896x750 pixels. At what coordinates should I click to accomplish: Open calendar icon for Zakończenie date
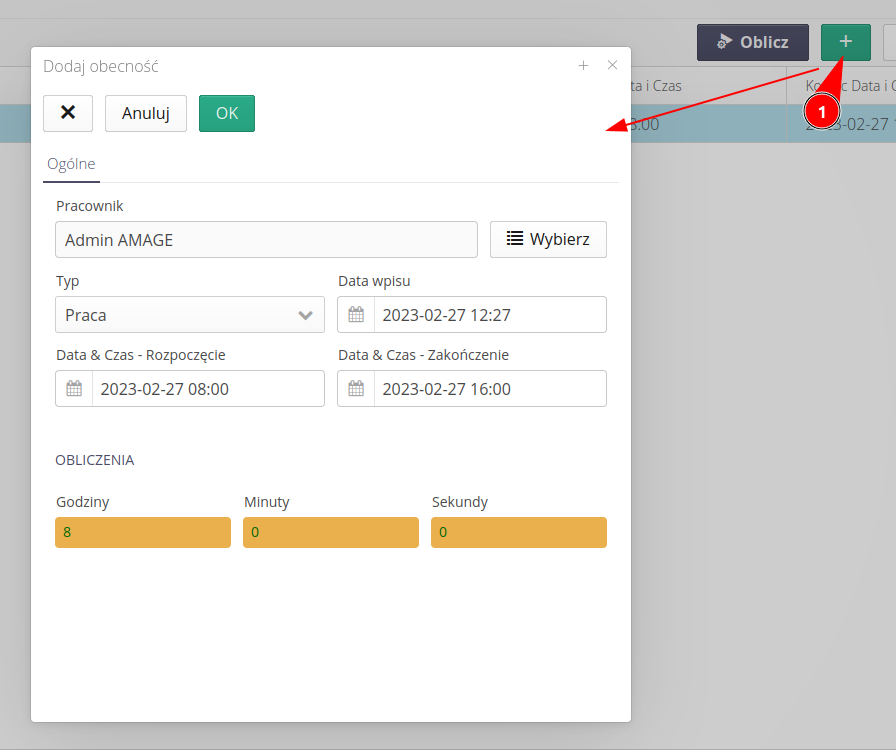(356, 389)
